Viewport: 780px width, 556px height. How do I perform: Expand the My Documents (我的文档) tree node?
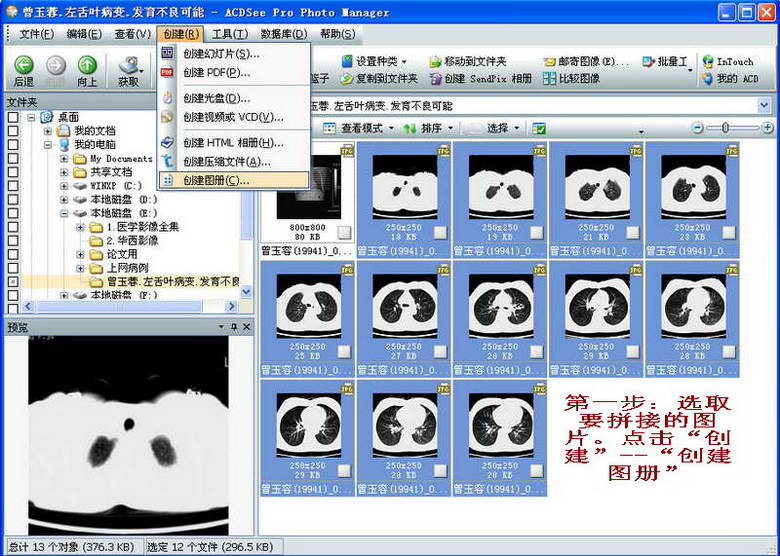47,131
